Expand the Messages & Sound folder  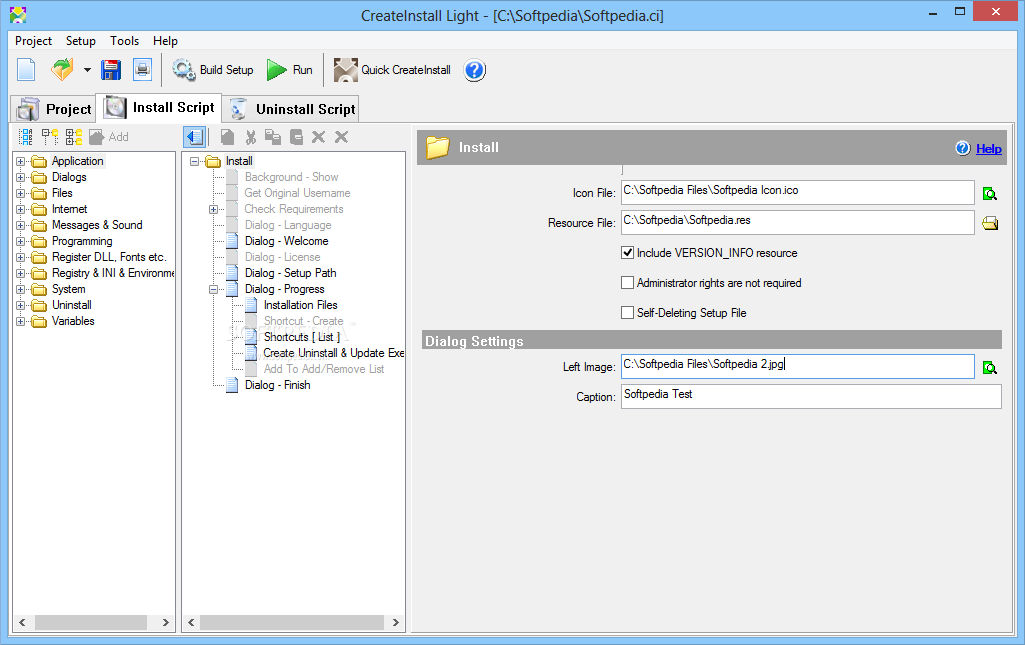coord(20,225)
